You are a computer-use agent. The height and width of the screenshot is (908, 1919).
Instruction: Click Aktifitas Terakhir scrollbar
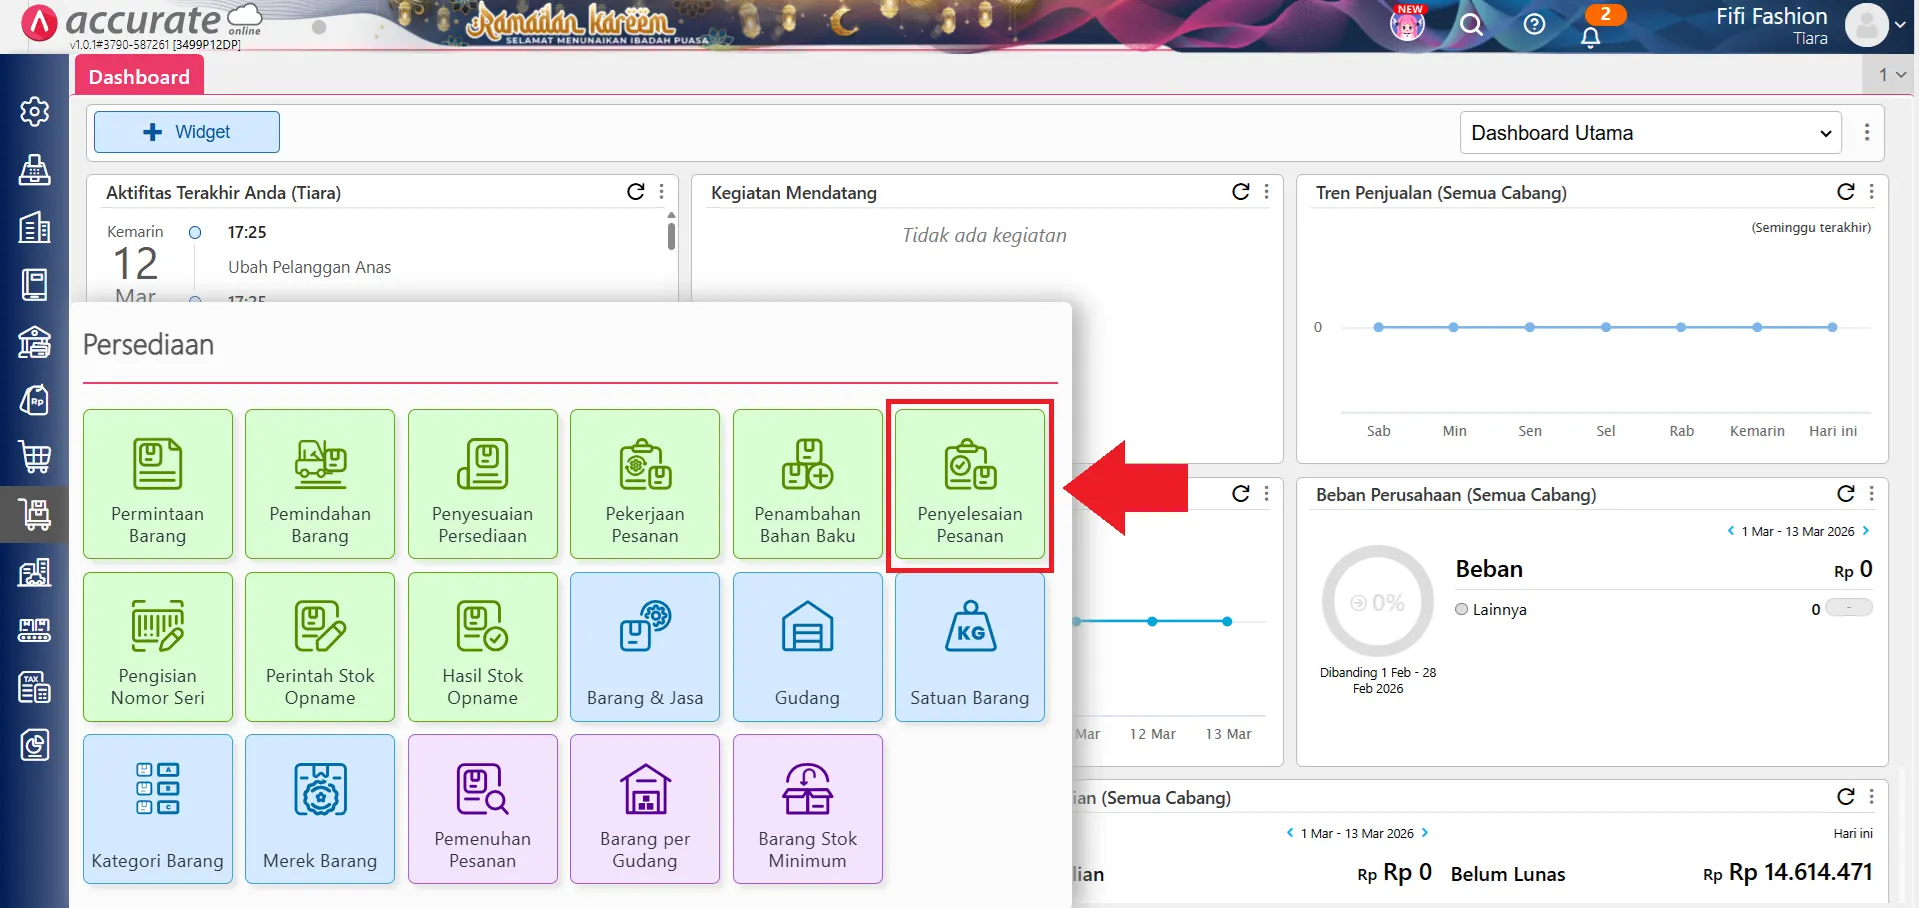(x=671, y=236)
